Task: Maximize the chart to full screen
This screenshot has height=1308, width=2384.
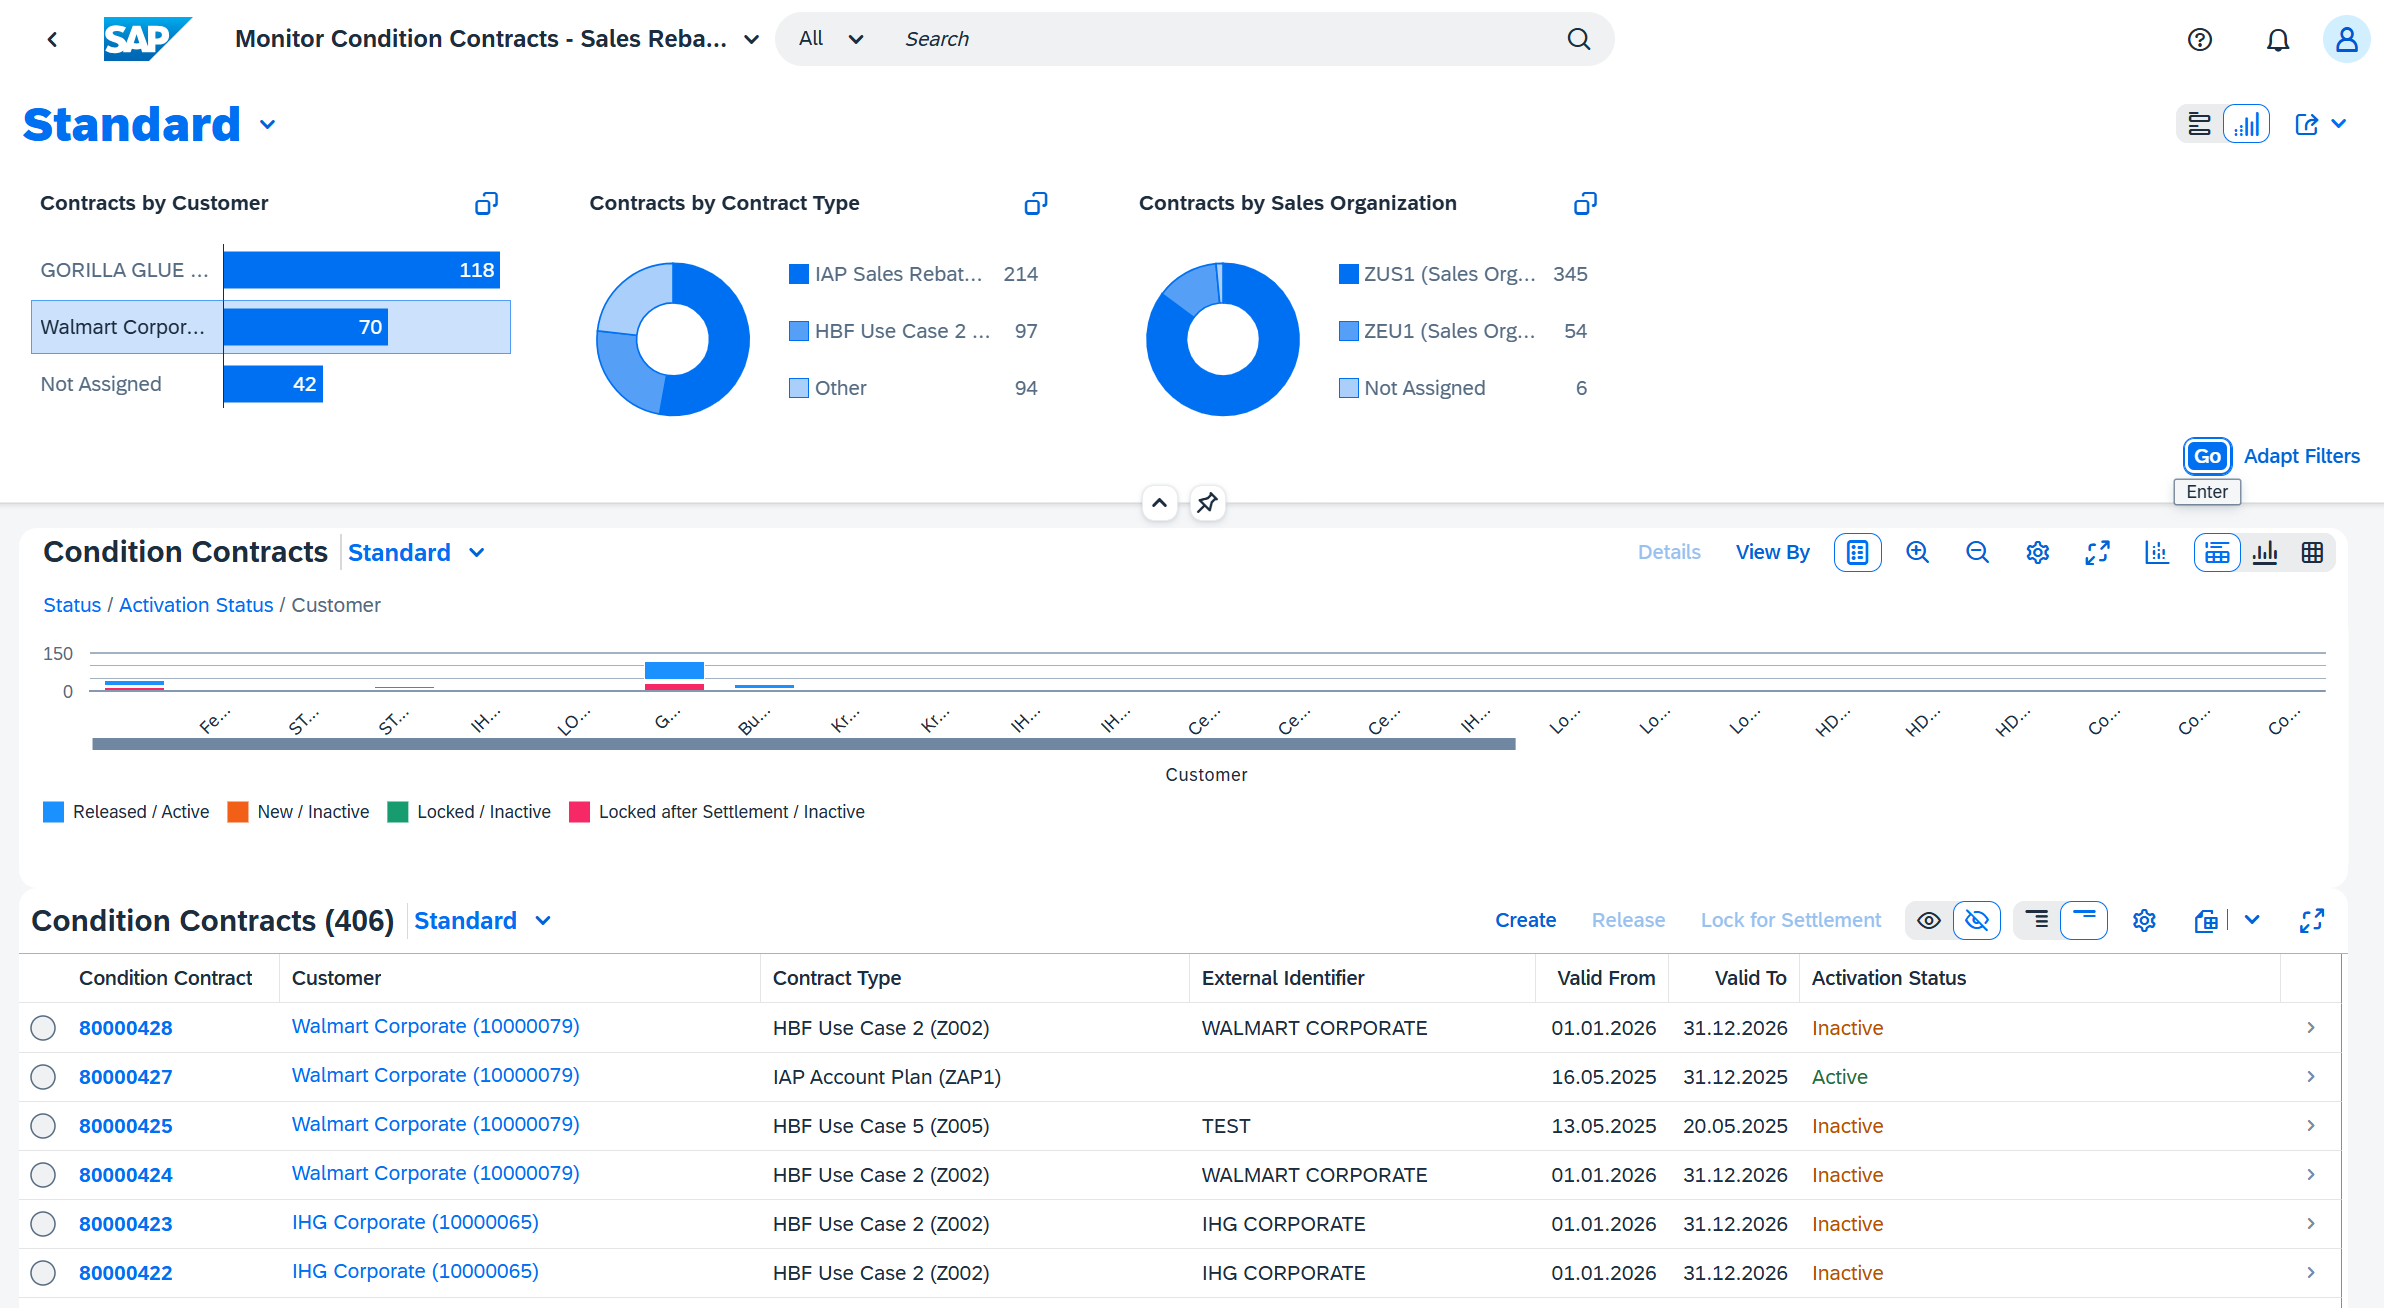Action: click(2097, 553)
